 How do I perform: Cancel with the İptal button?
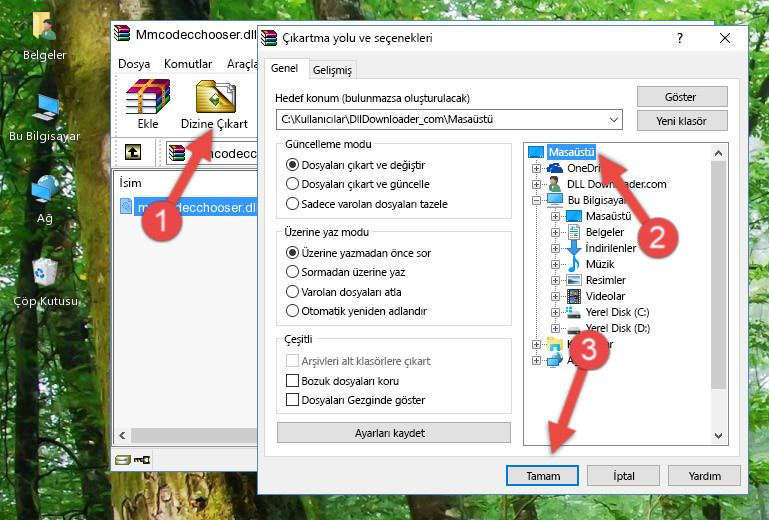coord(623,476)
